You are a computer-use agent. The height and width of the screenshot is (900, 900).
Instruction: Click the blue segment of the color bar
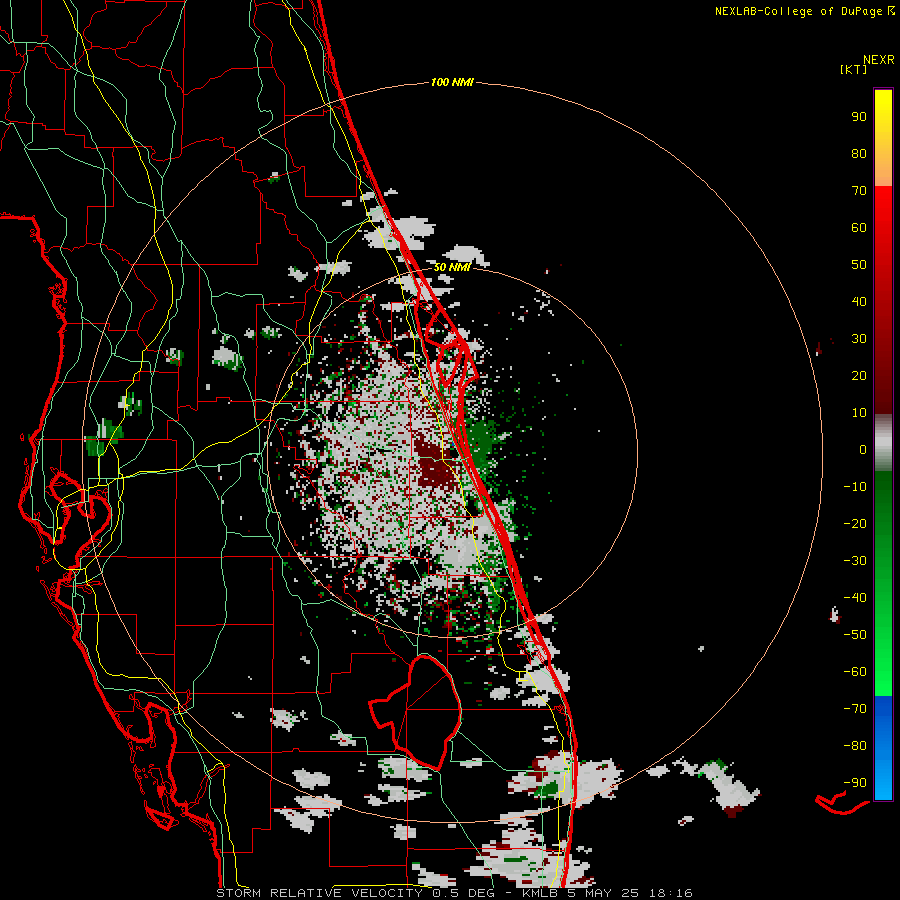pos(883,747)
